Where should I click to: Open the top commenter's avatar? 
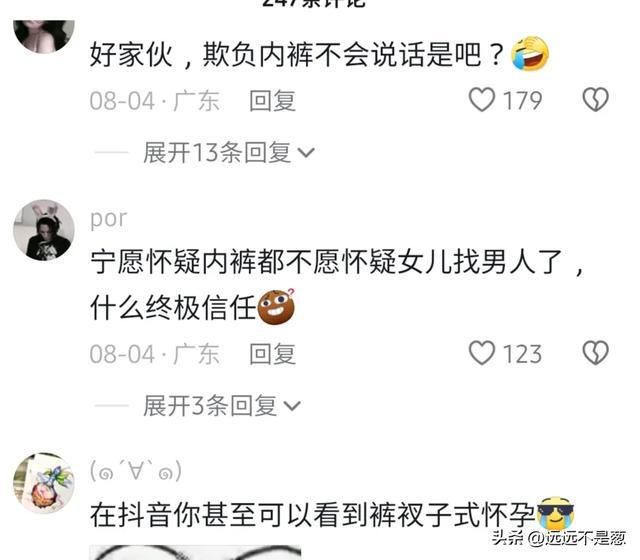pos(44,35)
